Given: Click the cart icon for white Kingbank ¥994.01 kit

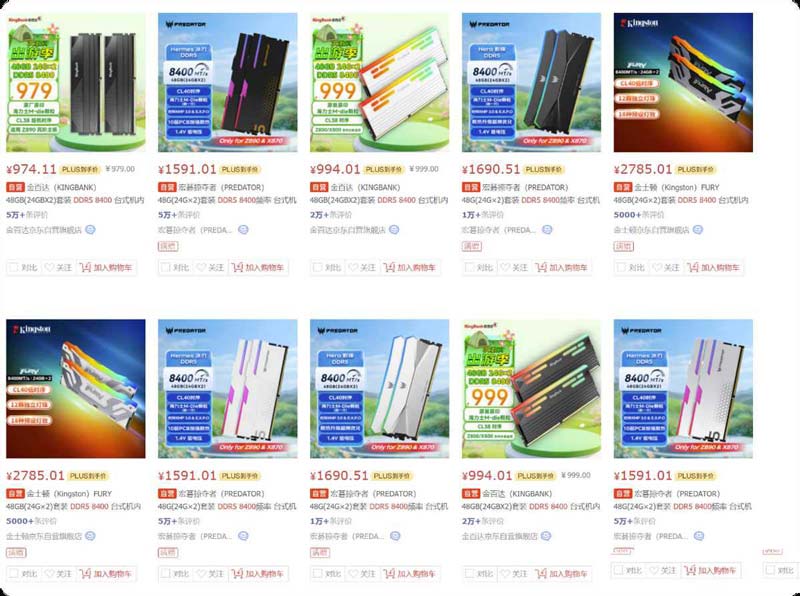Looking at the screenshot, I should 389,267.
